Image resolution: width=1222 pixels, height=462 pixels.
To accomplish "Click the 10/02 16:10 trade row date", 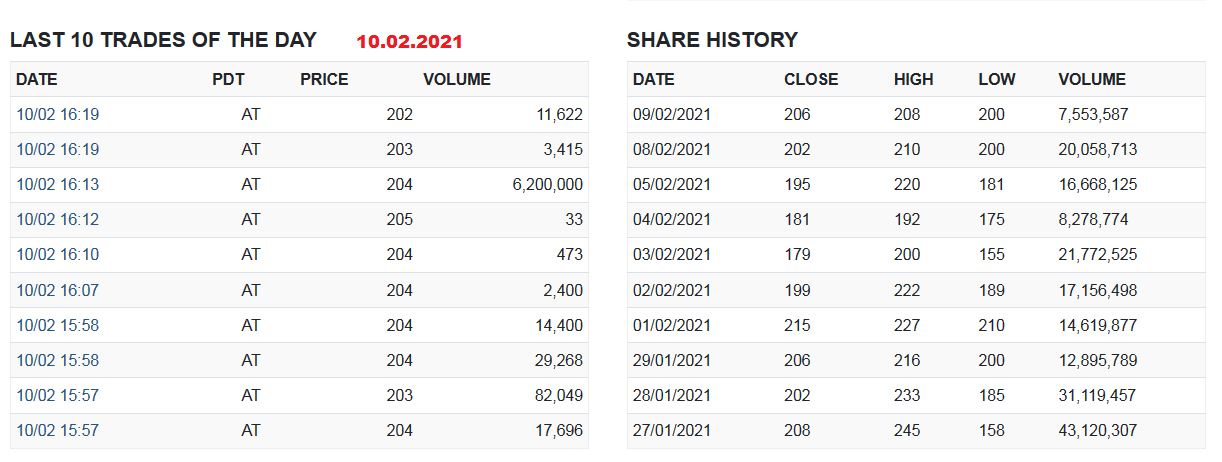I will [x=58, y=255].
